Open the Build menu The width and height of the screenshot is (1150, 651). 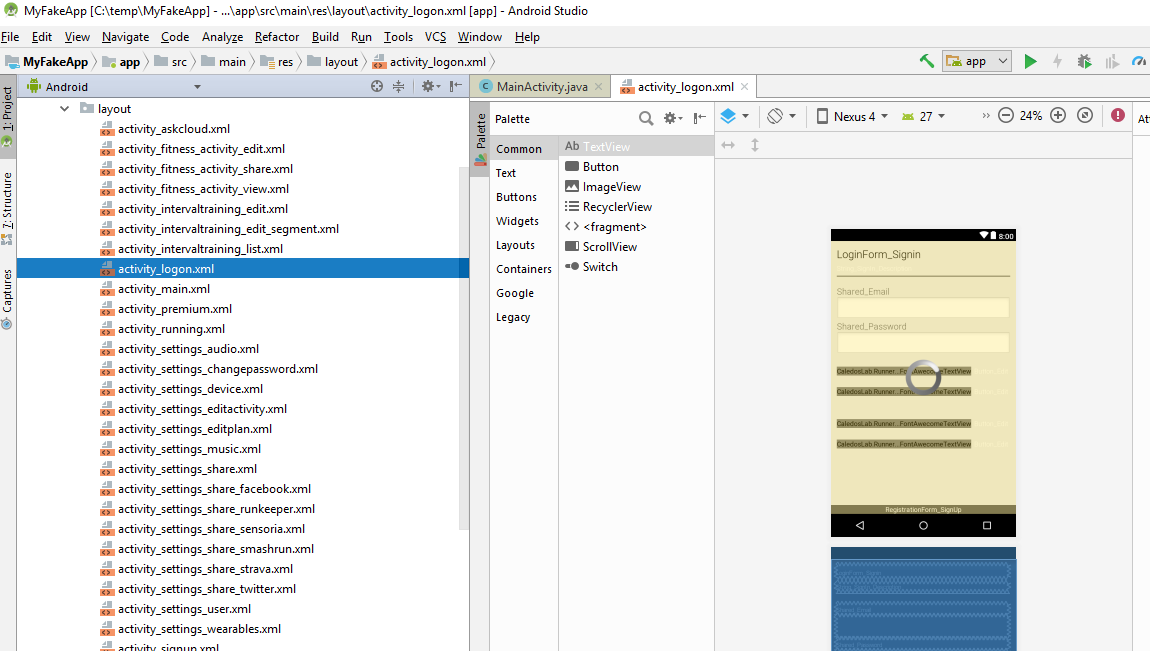pos(324,37)
